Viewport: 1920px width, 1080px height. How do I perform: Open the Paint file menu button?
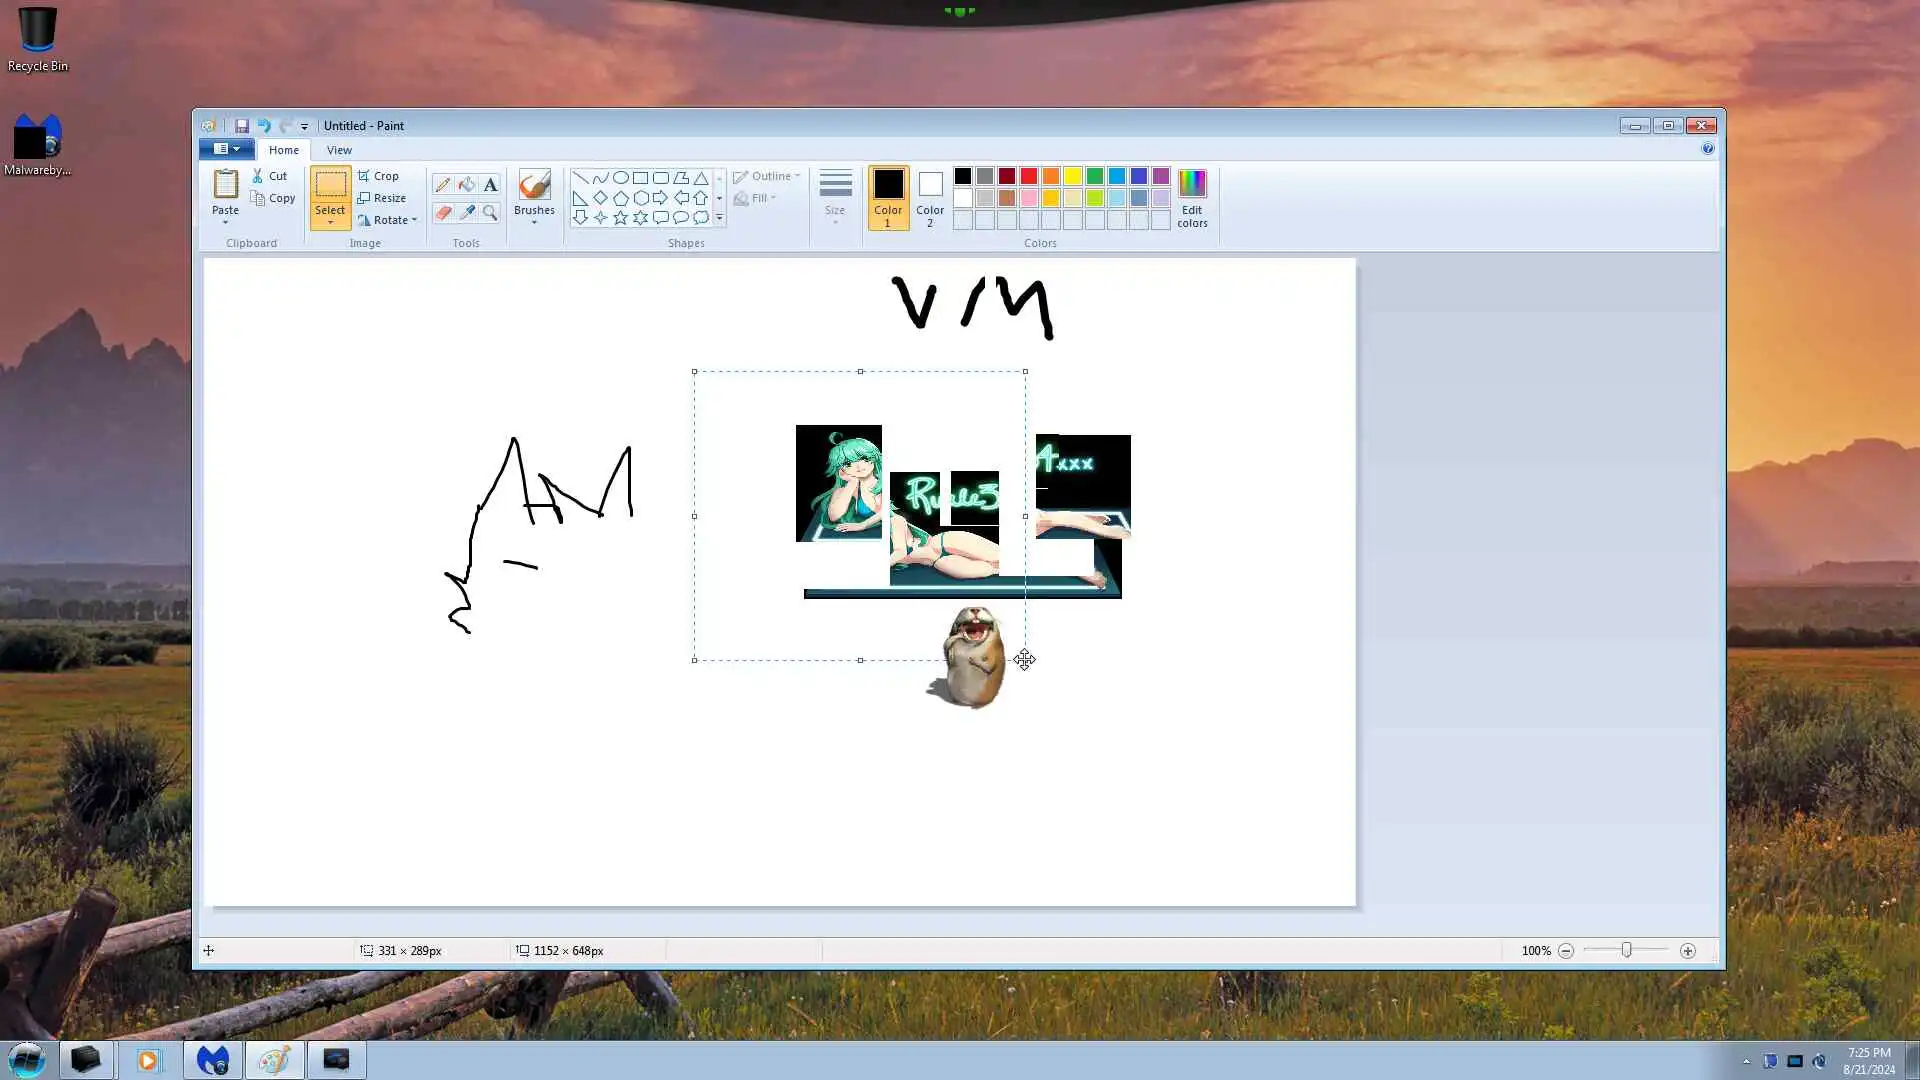226,149
